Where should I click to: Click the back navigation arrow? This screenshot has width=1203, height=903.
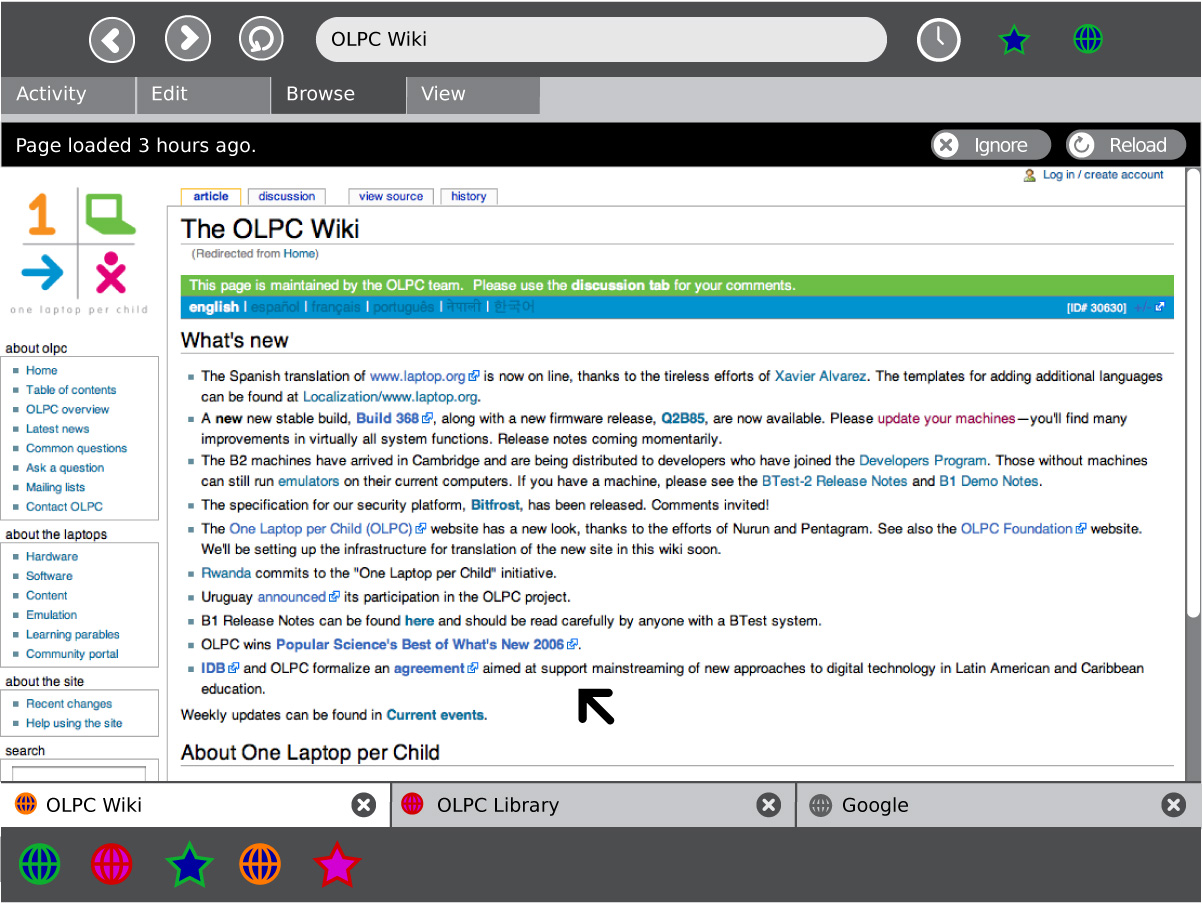tap(112, 40)
